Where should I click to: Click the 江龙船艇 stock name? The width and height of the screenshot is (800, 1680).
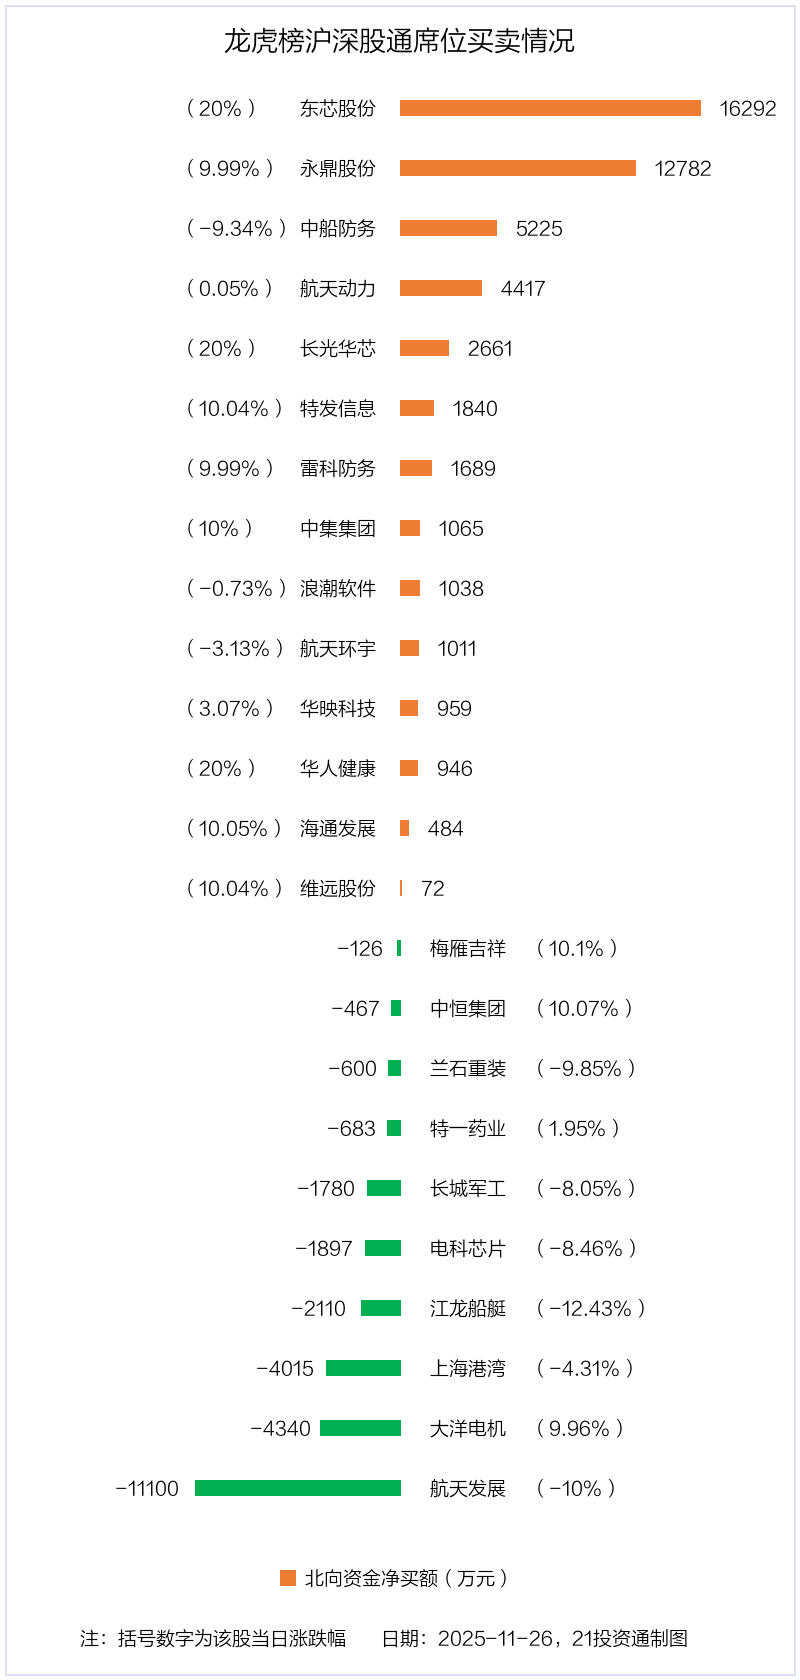[x=468, y=1309]
